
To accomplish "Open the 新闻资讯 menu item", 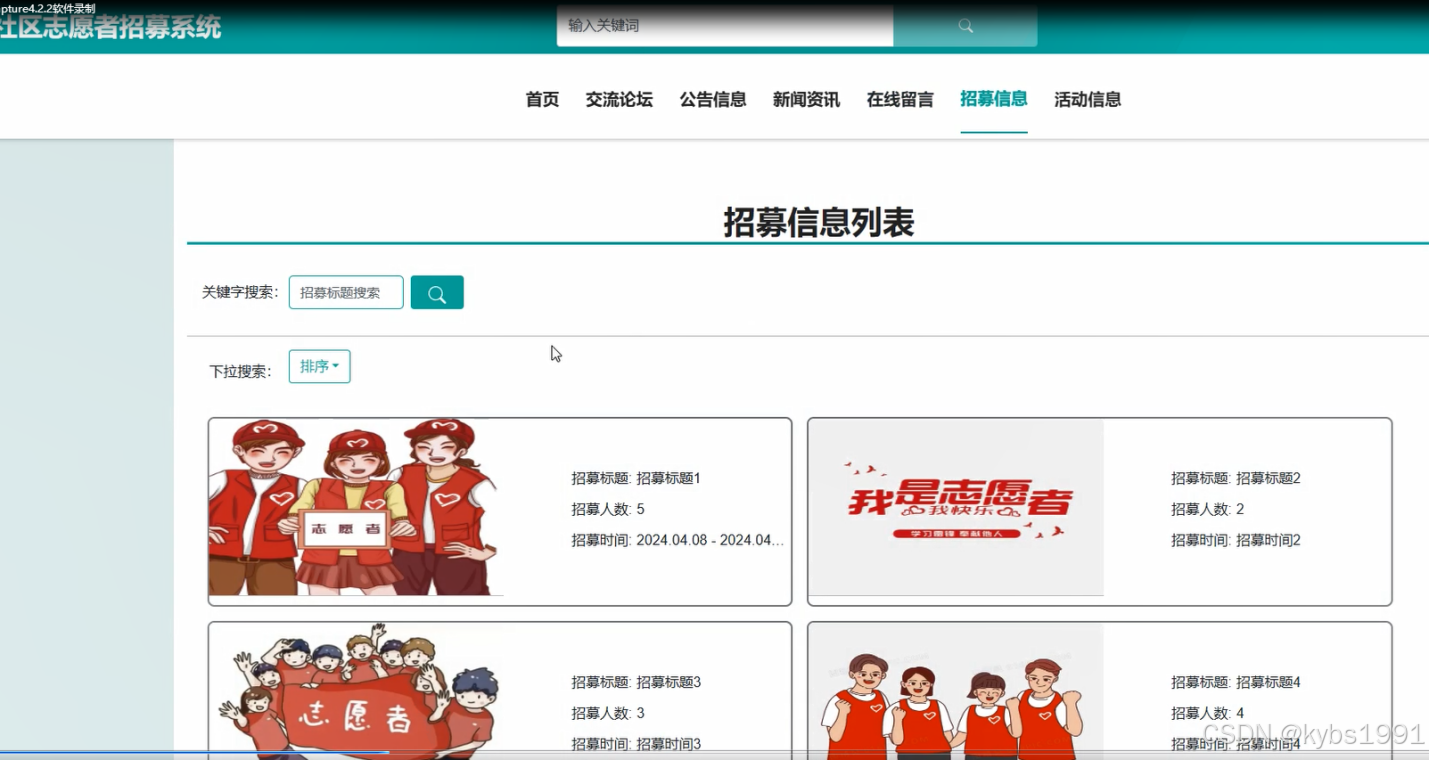I will 806,99.
